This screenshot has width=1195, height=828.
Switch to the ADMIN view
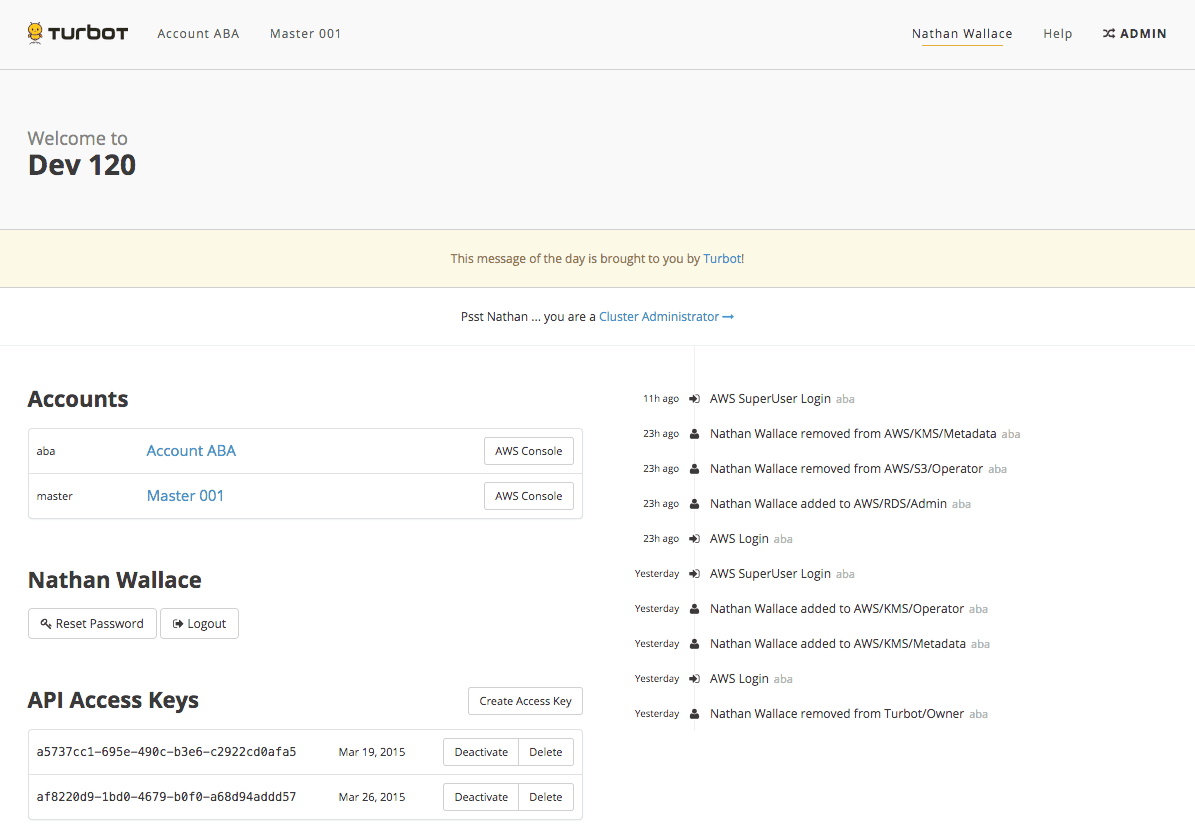pyautogui.click(x=1134, y=34)
